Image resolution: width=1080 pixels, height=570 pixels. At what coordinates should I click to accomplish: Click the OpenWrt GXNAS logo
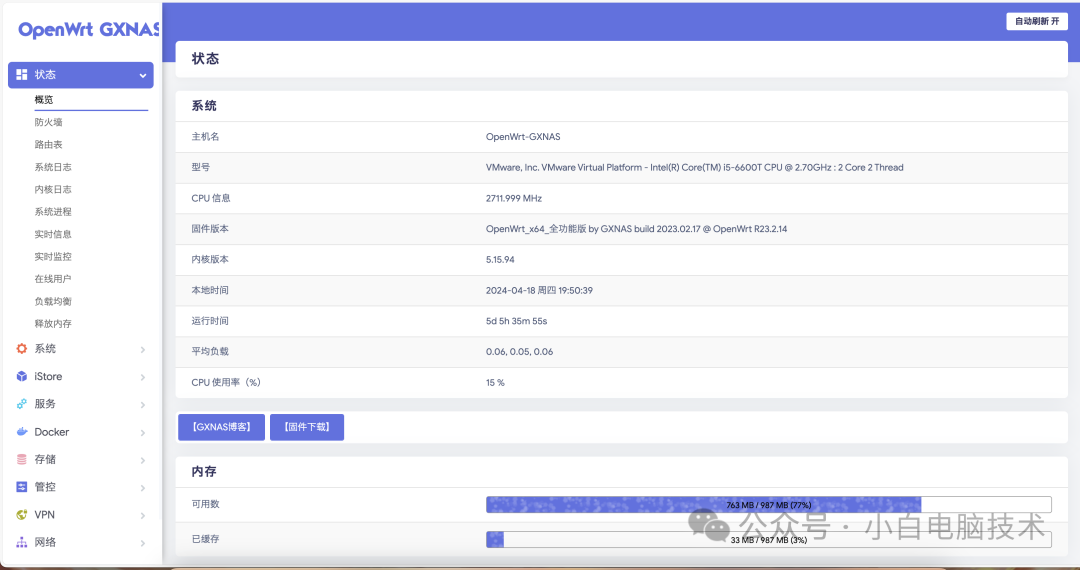point(88,30)
